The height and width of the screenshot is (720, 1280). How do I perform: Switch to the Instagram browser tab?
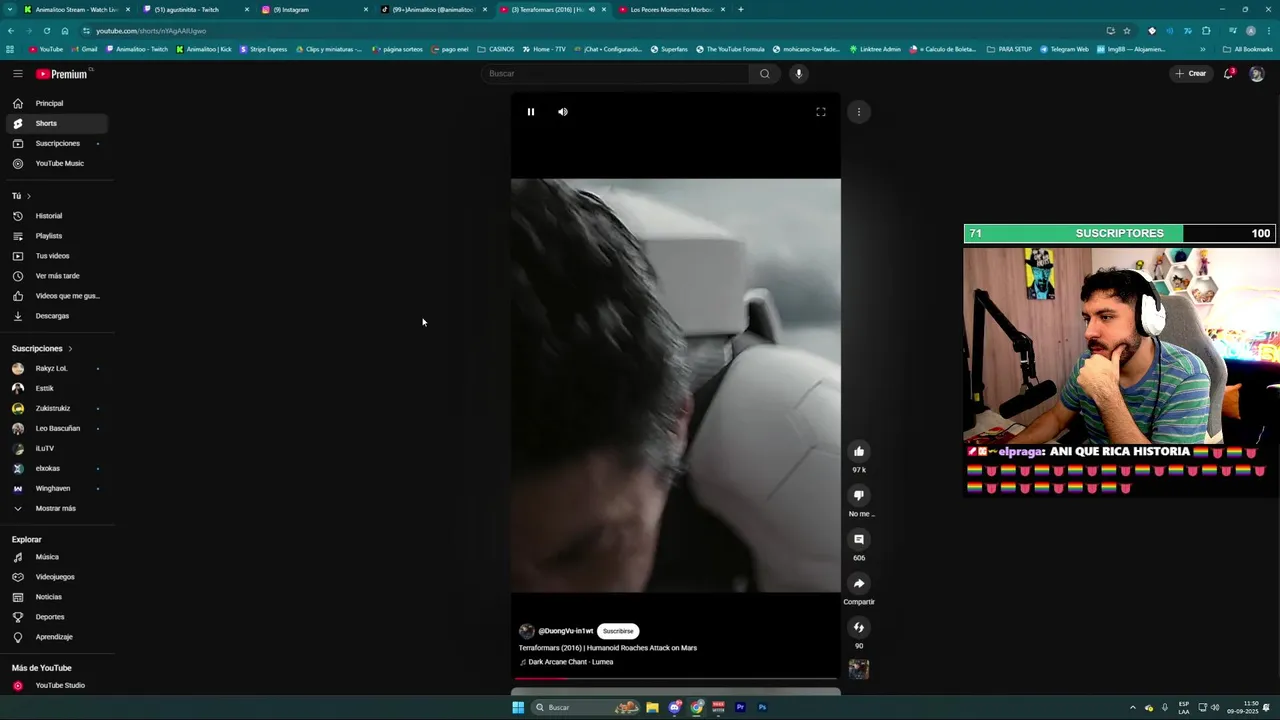[x=314, y=9]
